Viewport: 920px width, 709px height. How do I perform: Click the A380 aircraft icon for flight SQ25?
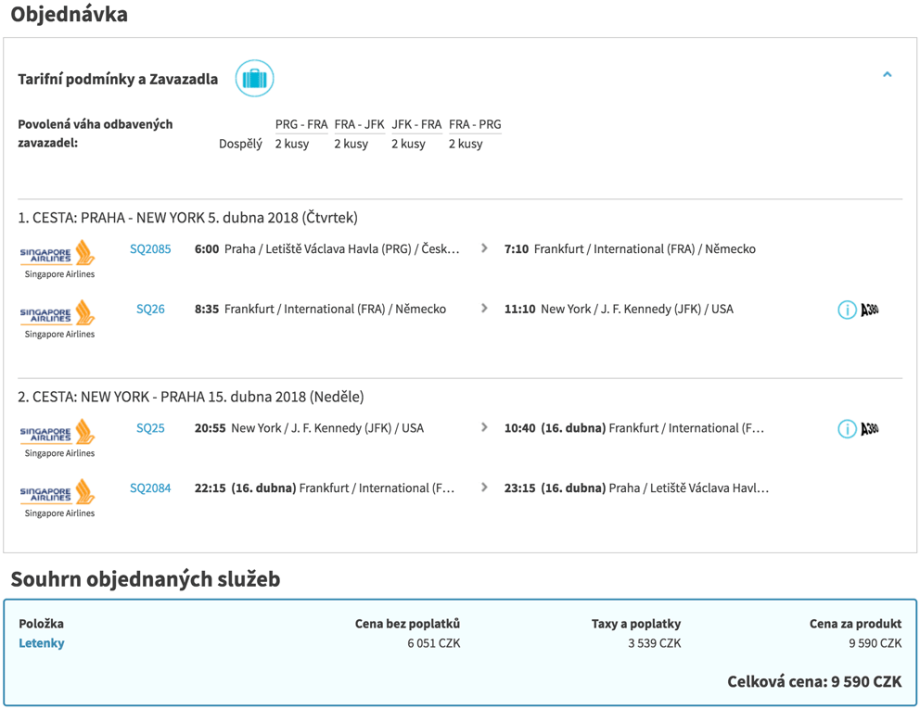point(870,429)
